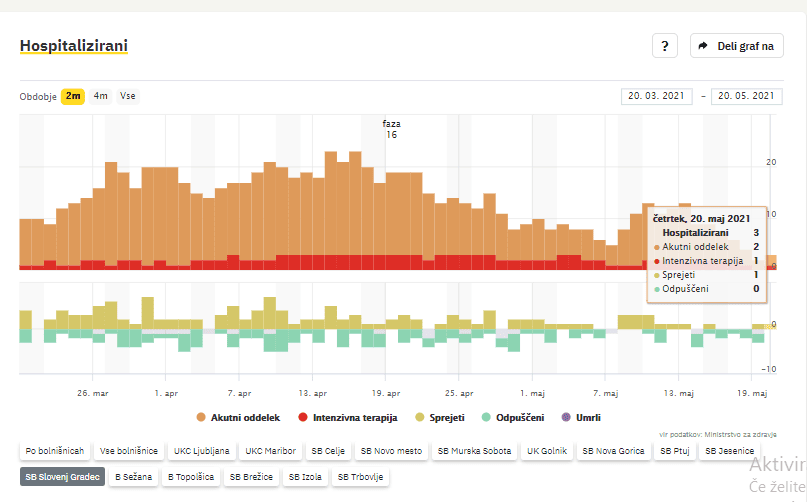Choose the Vse period option
Image resolution: width=807 pixels, height=502 pixels.
(128, 96)
